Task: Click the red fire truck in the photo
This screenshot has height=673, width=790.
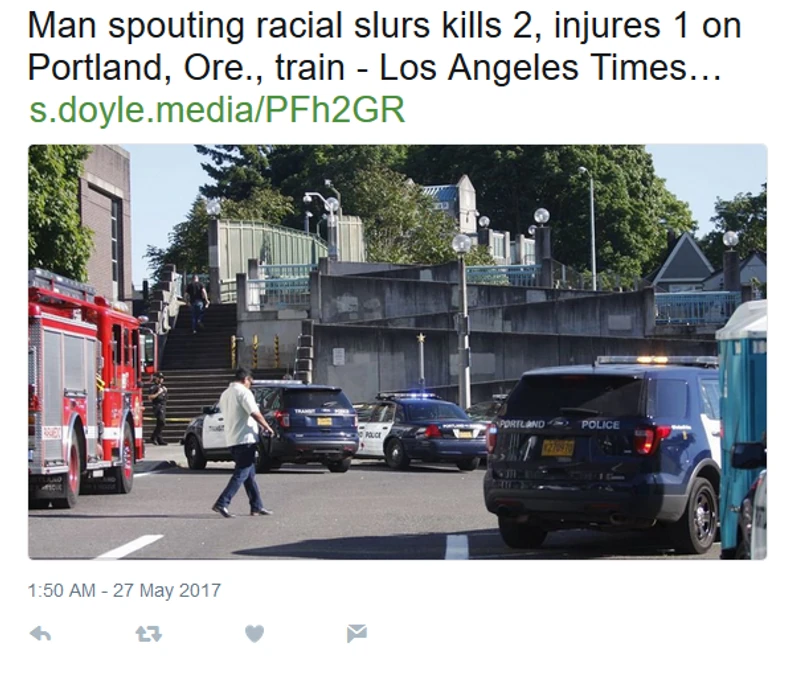Action: click(x=86, y=390)
